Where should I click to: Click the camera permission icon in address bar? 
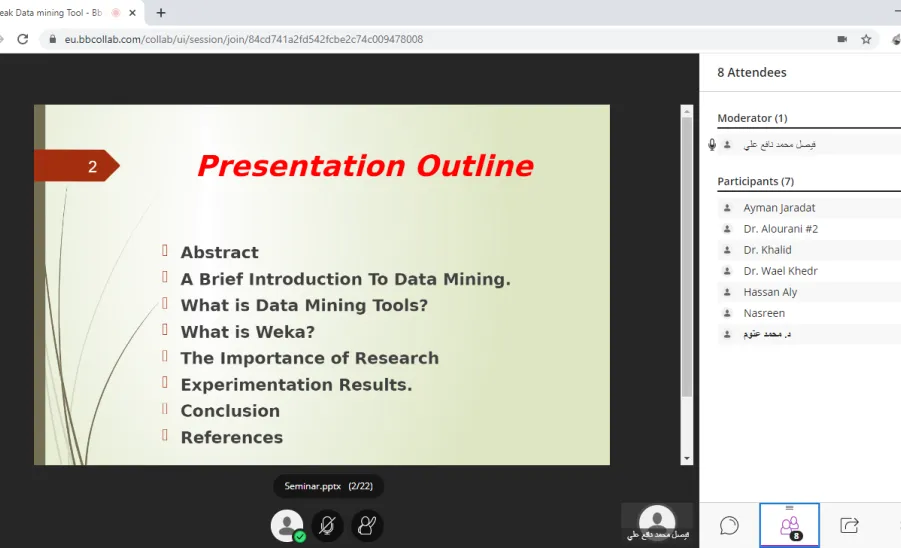pyautogui.click(x=842, y=39)
